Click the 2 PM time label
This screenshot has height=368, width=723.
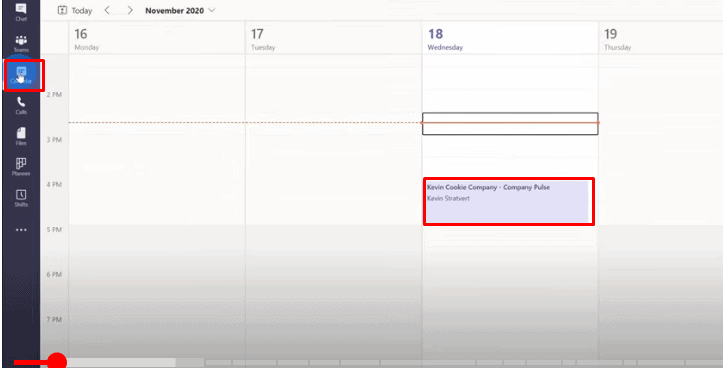pyautogui.click(x=54, y=95)
